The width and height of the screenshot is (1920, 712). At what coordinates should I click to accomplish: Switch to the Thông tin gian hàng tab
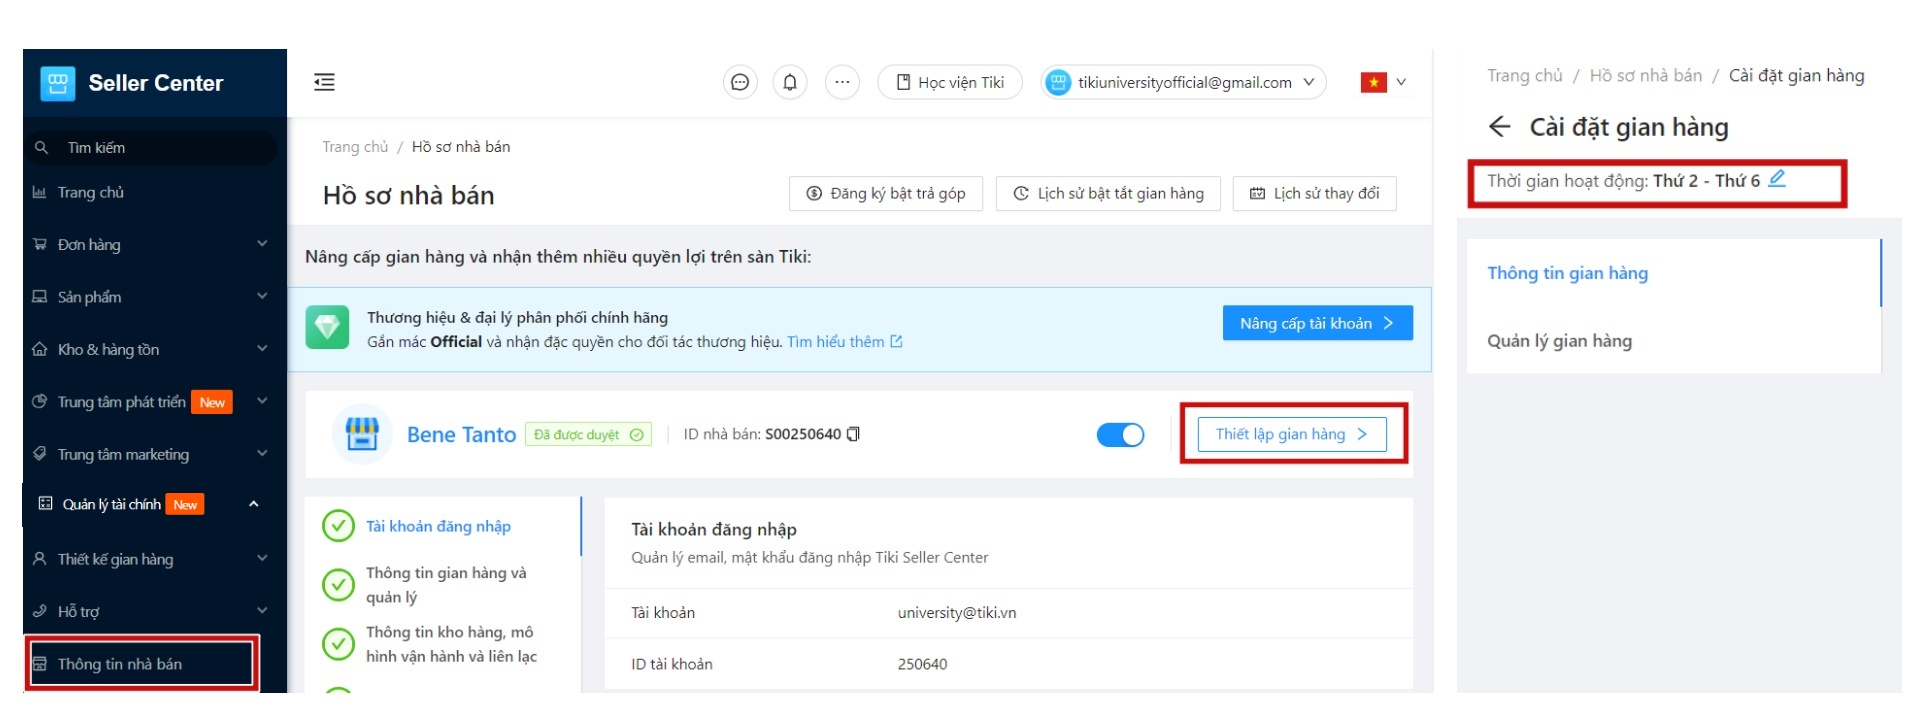pos(1567,273)
